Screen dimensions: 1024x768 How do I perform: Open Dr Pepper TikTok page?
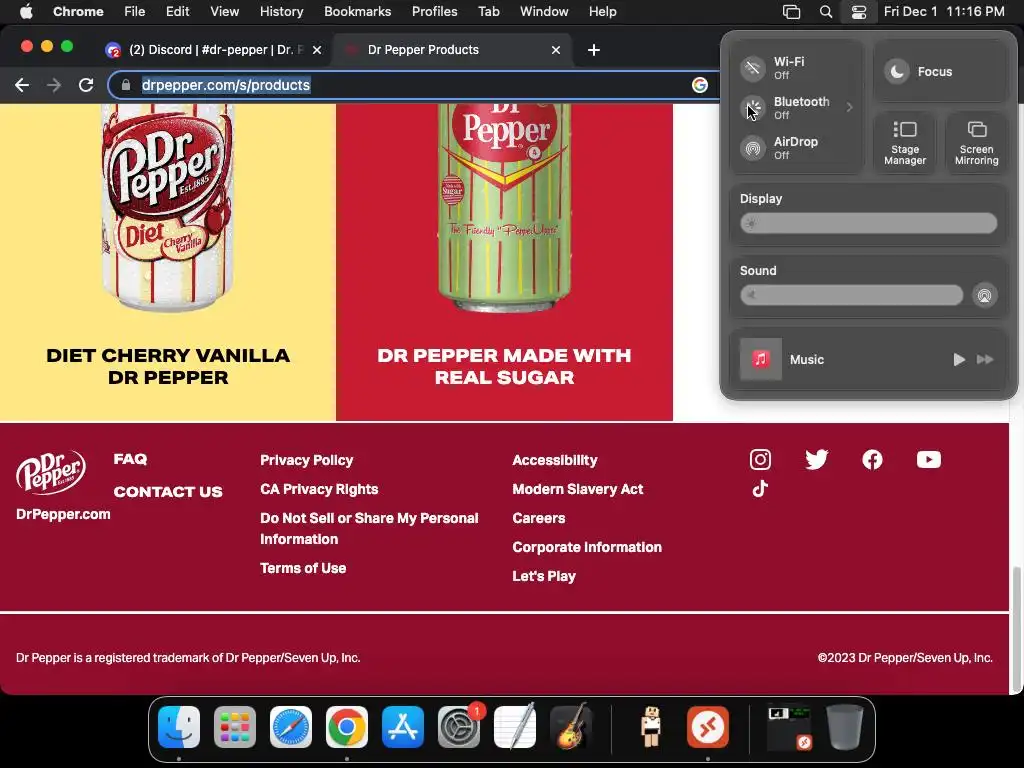[760, 489]
